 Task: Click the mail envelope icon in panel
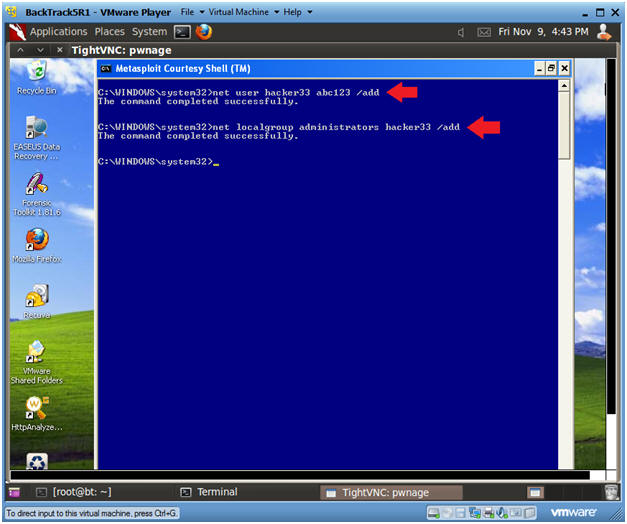(484, 32)
